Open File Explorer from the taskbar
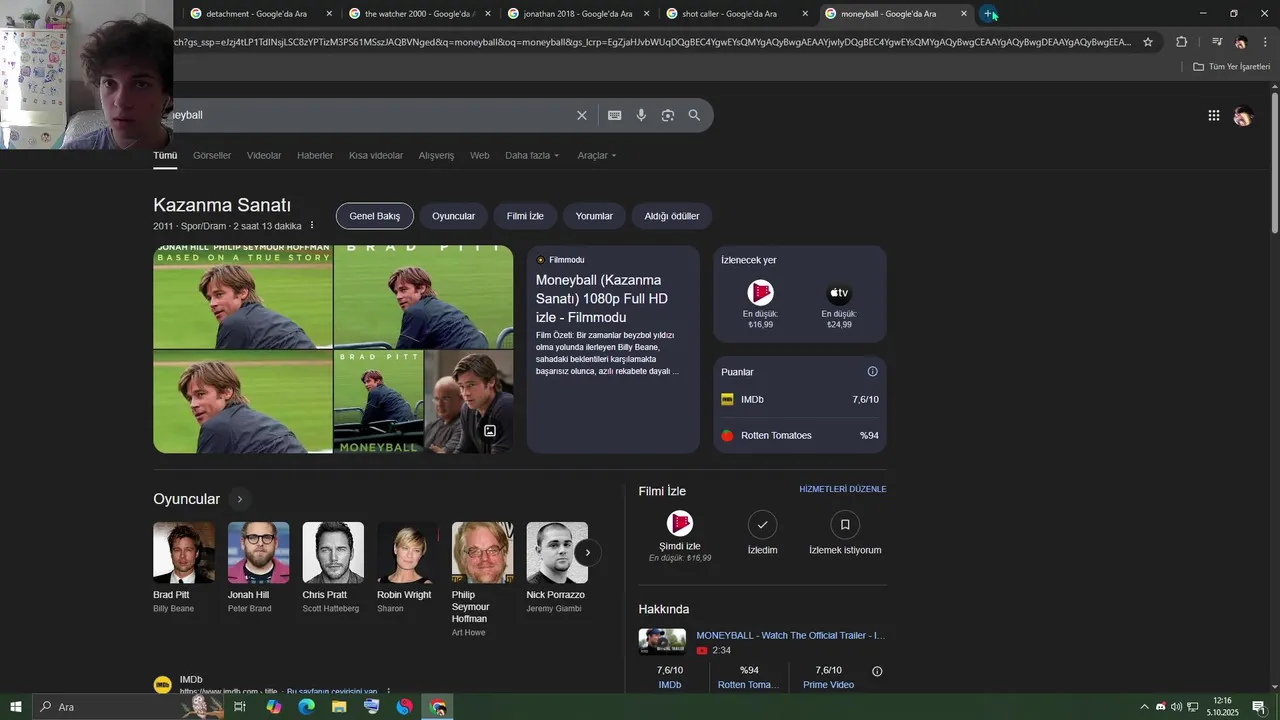The width and height of the screenshot is (1280, 720). click(x=339, y=707)
